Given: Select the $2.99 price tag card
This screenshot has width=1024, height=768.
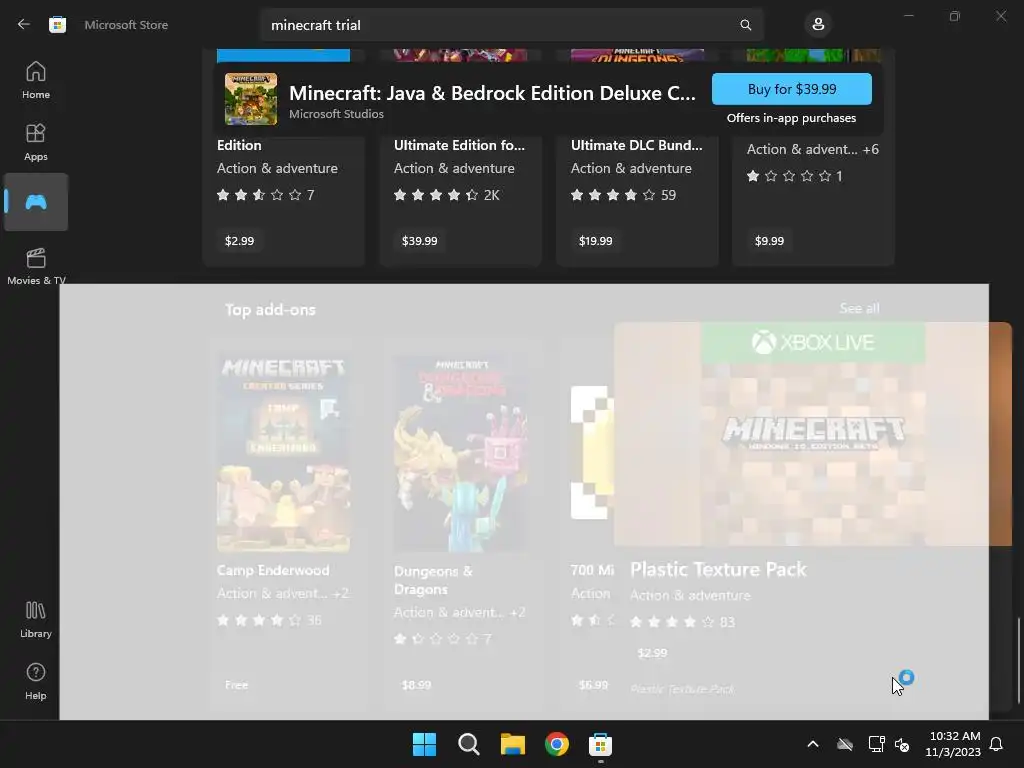Looking at the screenshot, I should (240, 241).
